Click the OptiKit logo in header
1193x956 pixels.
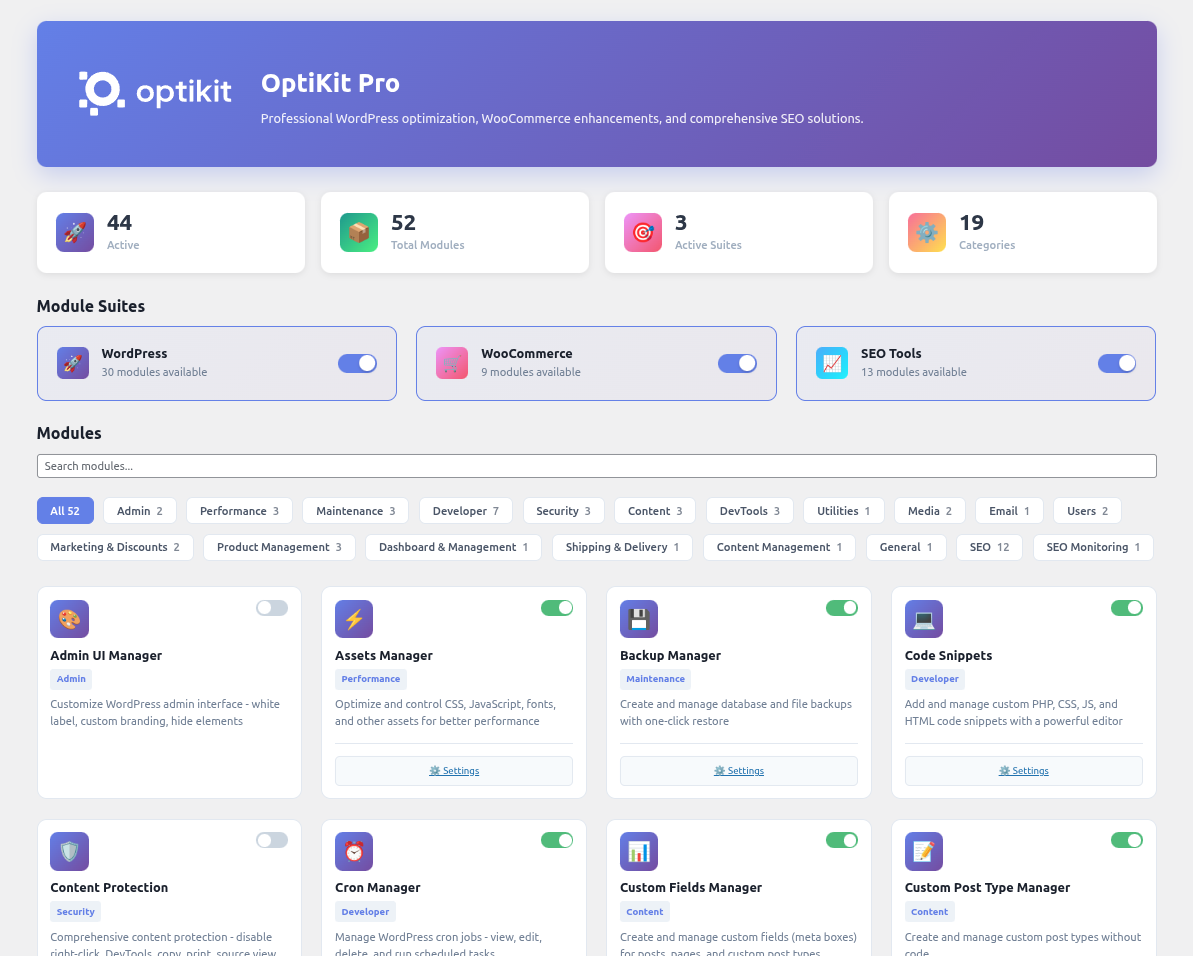155,93
